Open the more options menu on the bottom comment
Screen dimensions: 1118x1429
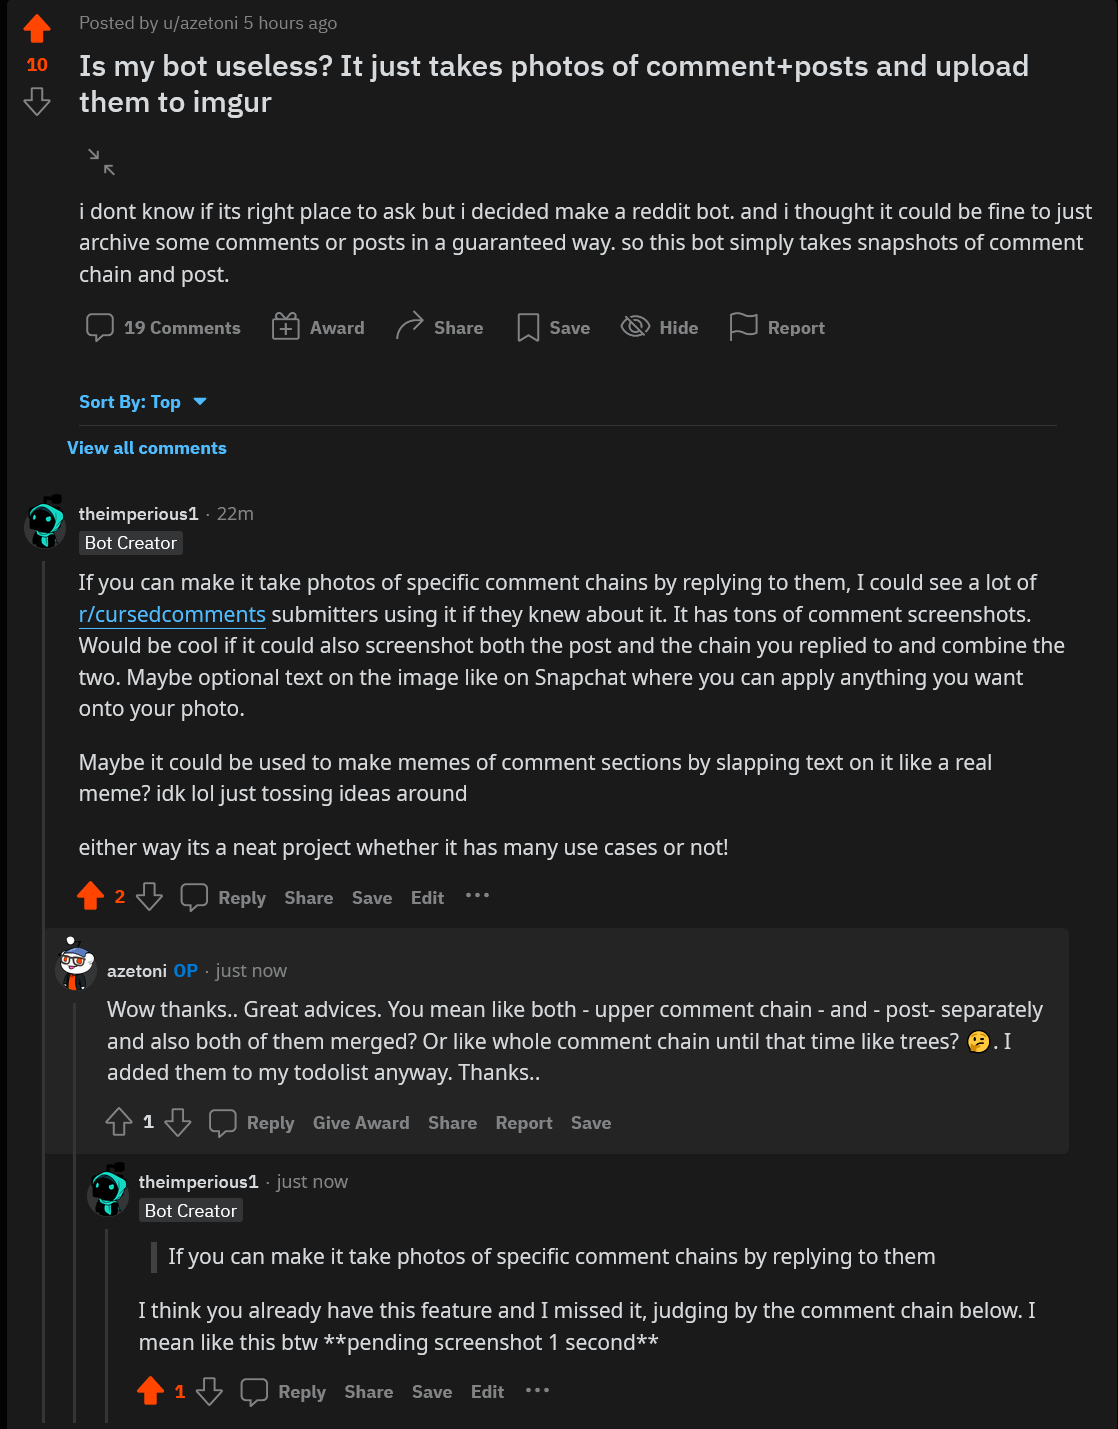pyautogui.click(x=537, y=1391)
